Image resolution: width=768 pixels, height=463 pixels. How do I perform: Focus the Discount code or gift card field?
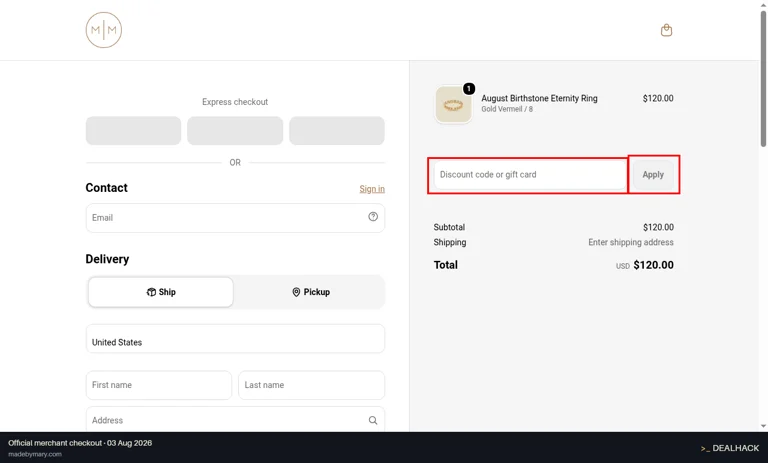530,174
